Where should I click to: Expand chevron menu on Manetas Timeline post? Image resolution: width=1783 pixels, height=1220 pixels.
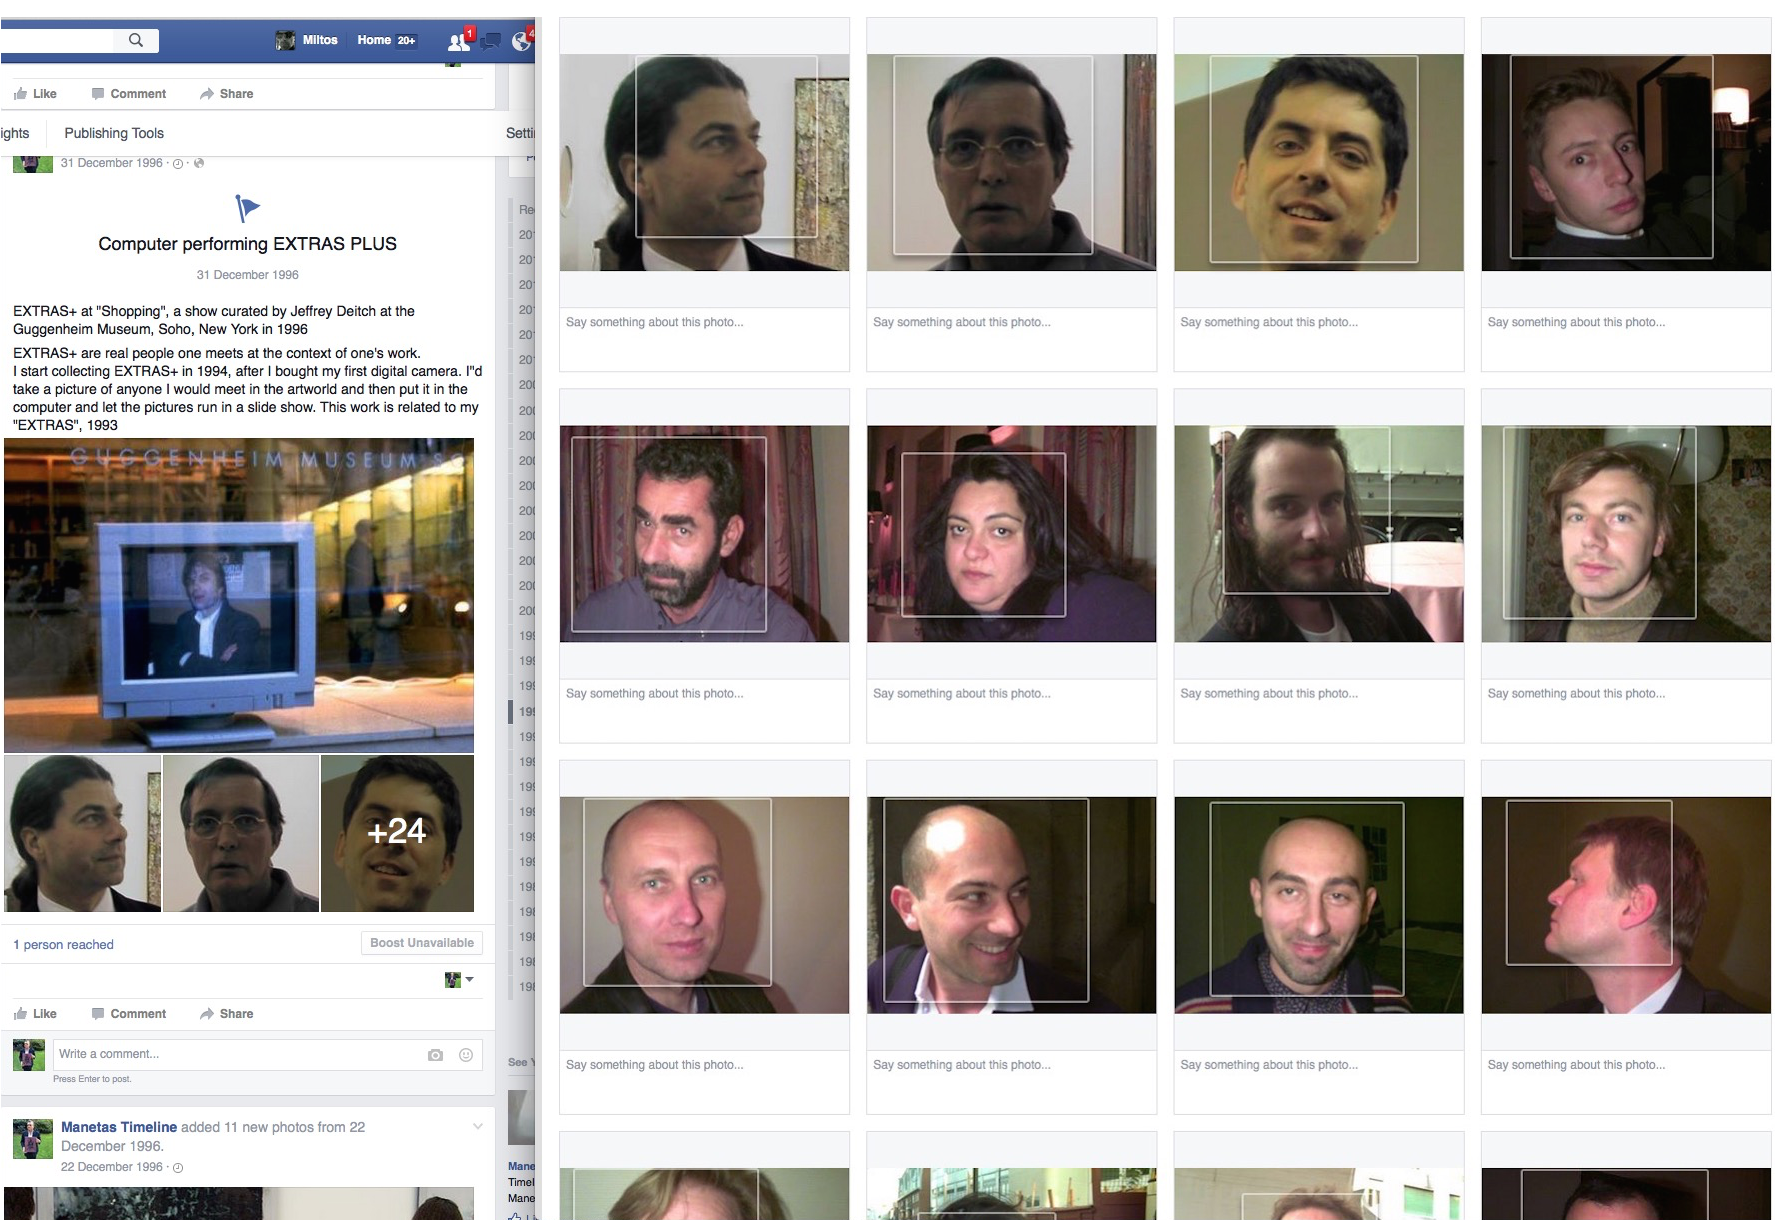(478, 1127)
